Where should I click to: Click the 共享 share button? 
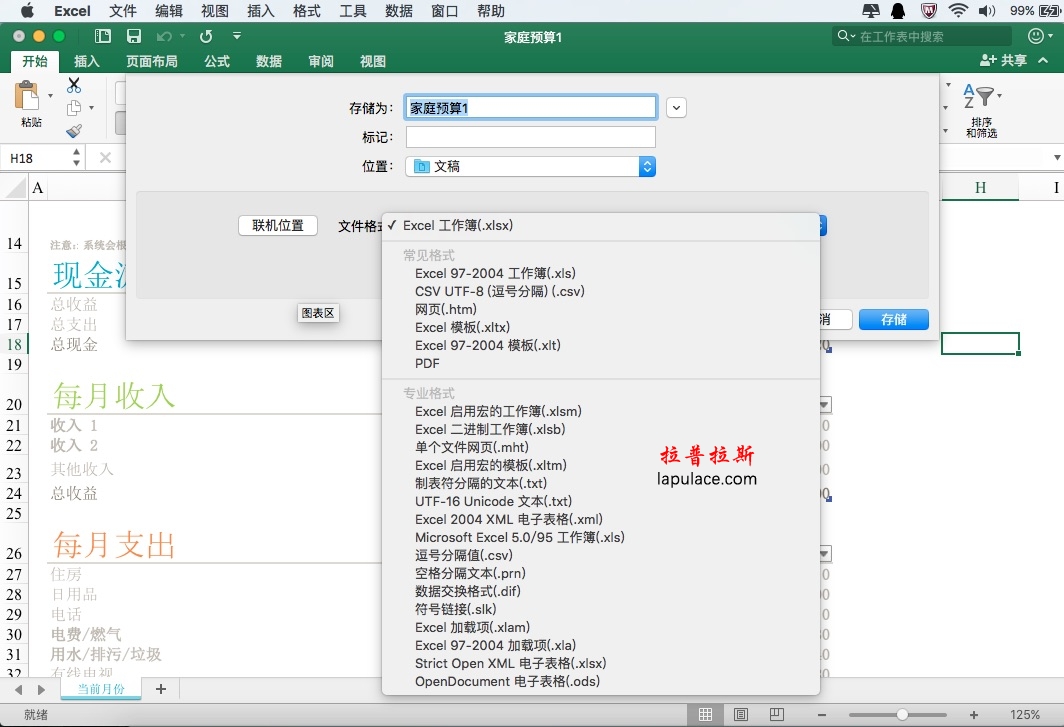coord(1004,60)
